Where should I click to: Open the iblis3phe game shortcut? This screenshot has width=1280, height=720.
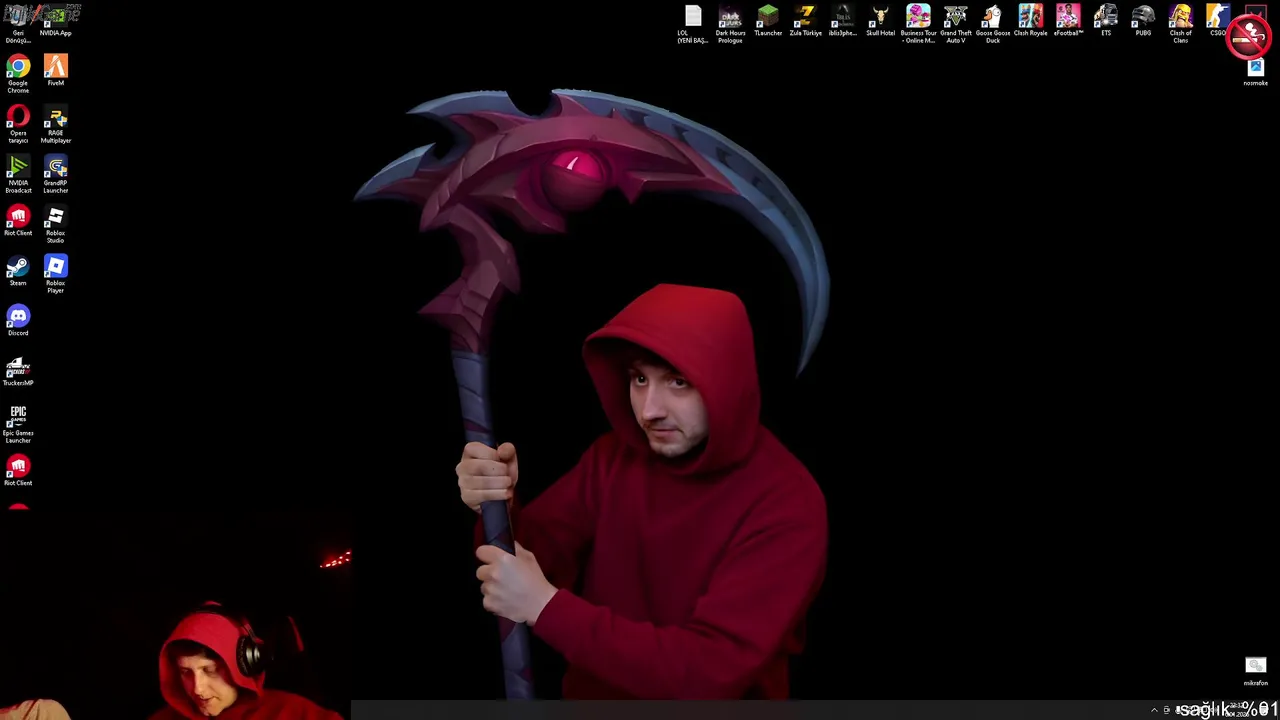[x=843, y=21]
